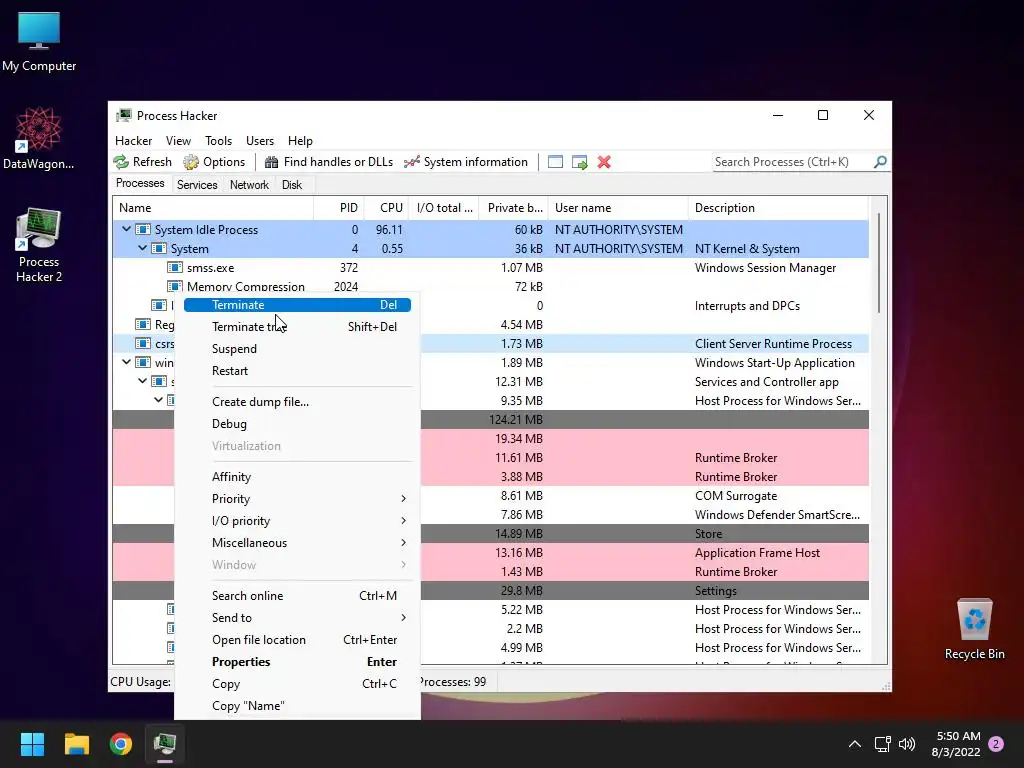Screen dimensions: 1024x768
Task: Sort by the Private bytes column header
Action: (513, 208)
